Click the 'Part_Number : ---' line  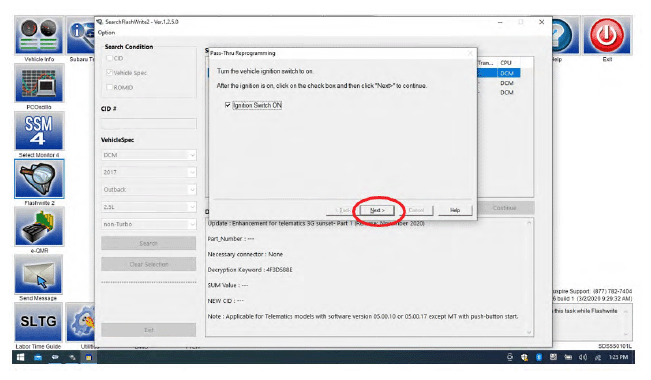[x=231, y=239]
